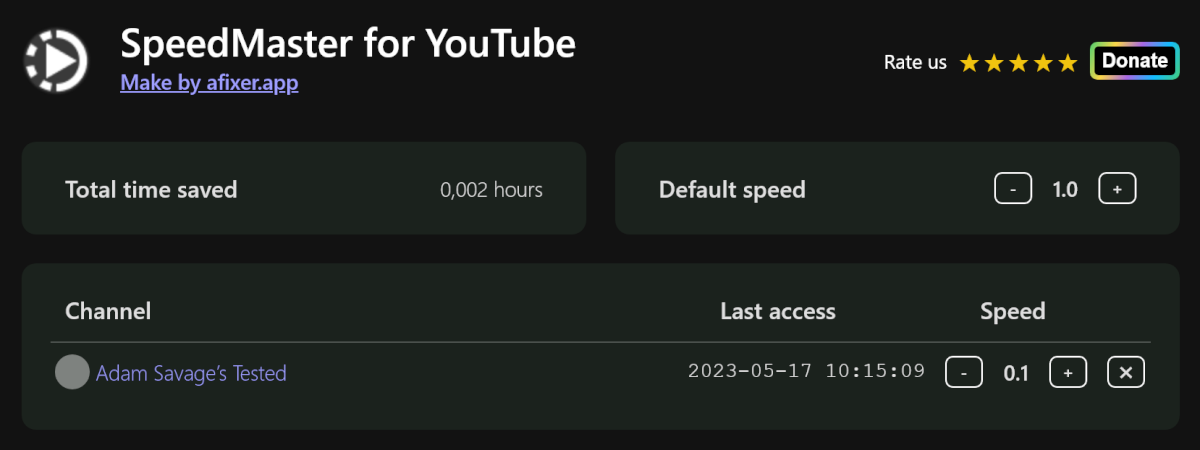Viewport: 1200px width, 450px height.
Task: Remove Adam Savage's Tested channel entry
Action: 1126,373
